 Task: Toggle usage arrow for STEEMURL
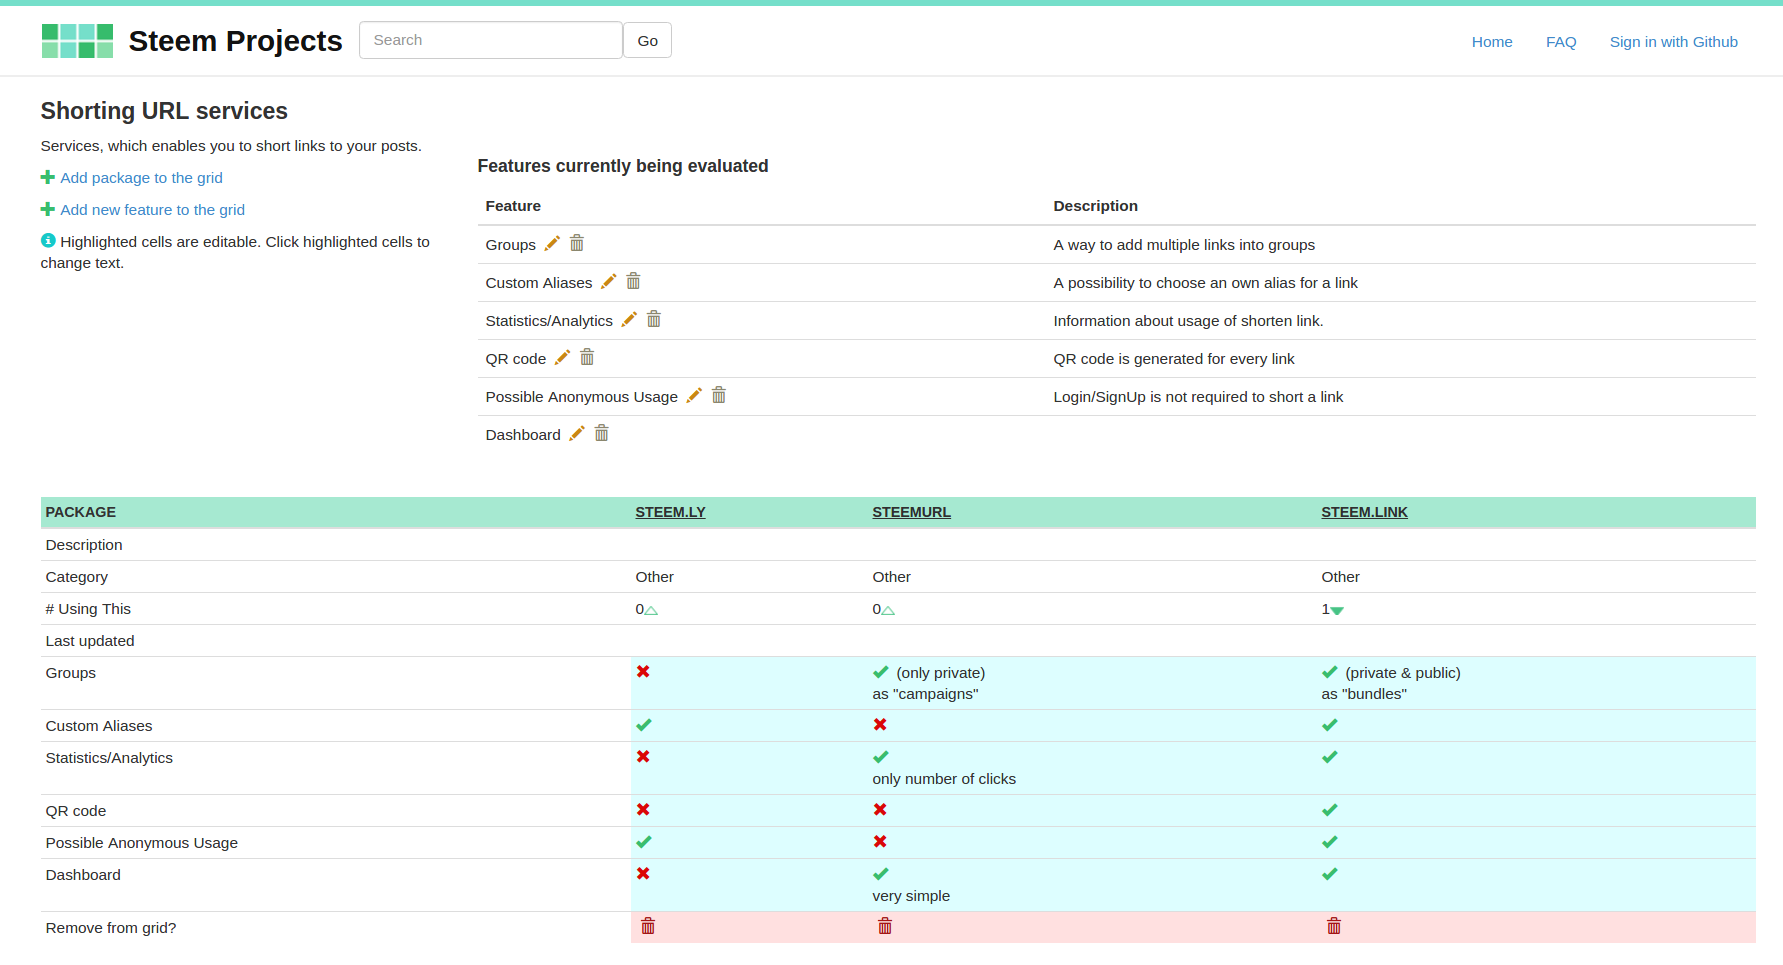point(888,610)
